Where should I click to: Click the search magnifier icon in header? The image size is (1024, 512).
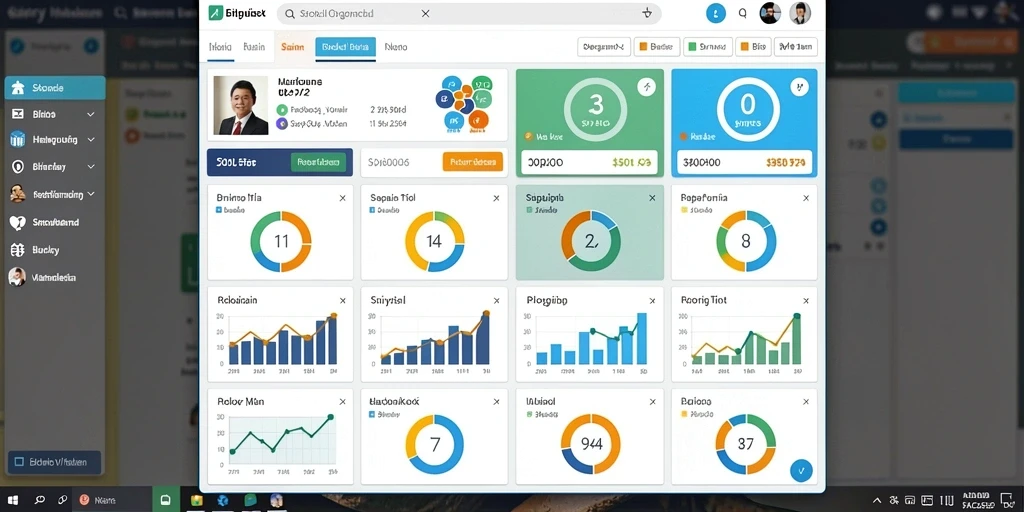click(742, 13)
